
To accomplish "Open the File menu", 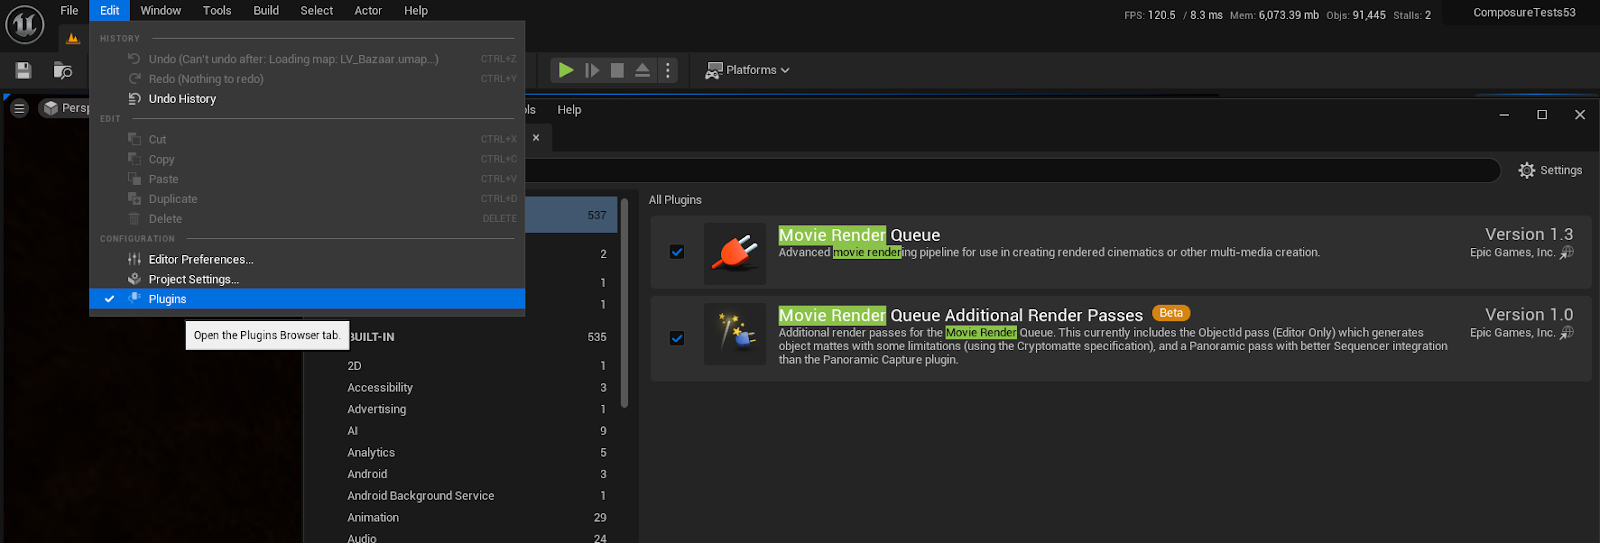I will pos(69,11).
